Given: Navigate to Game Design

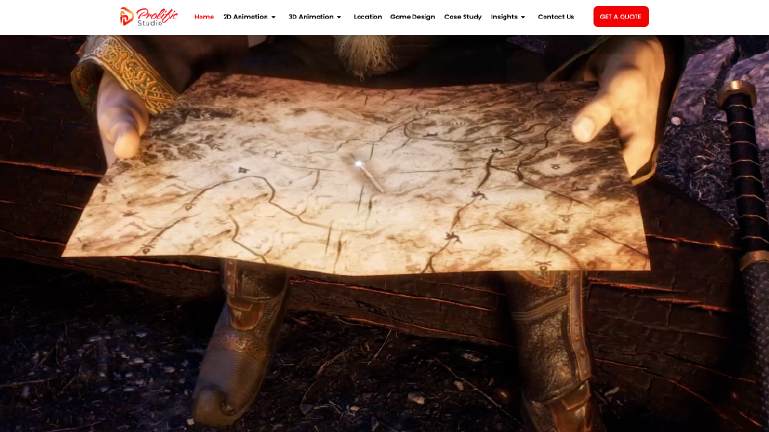Looking at the screenshot, I should pyautogui.click(x=412, y=17).
